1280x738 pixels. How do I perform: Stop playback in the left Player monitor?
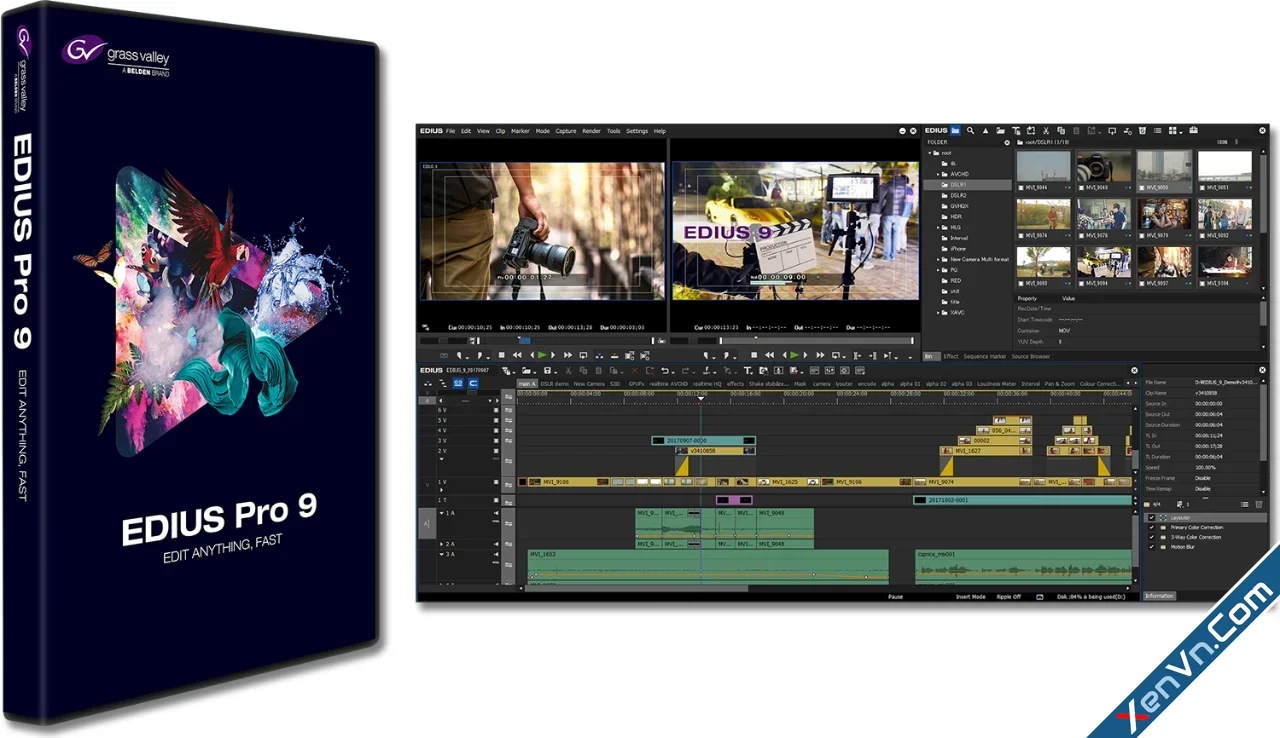[x=501, y=355]
